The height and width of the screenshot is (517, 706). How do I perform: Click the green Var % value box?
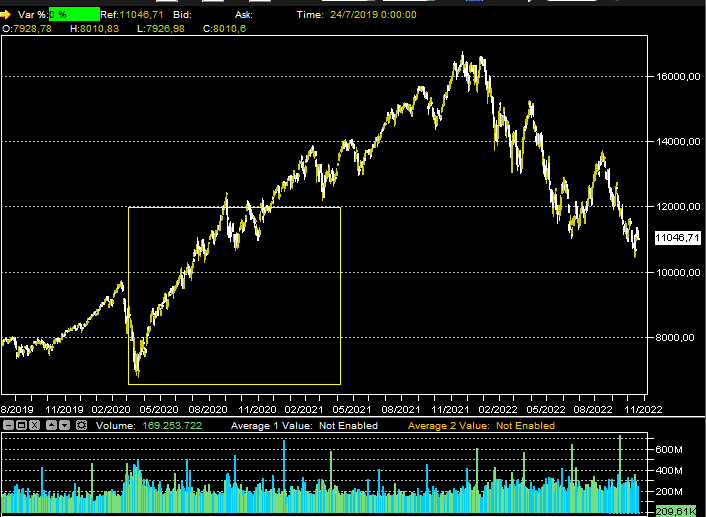coord(74,15)
